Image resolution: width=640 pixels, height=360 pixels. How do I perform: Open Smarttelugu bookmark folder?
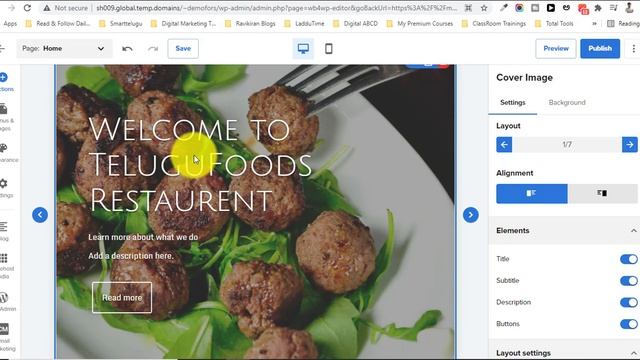[120, 24]
